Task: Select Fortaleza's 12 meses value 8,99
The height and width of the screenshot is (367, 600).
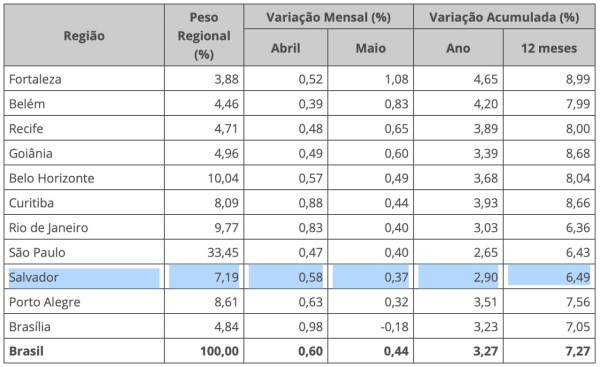Action: pos(578,79)
